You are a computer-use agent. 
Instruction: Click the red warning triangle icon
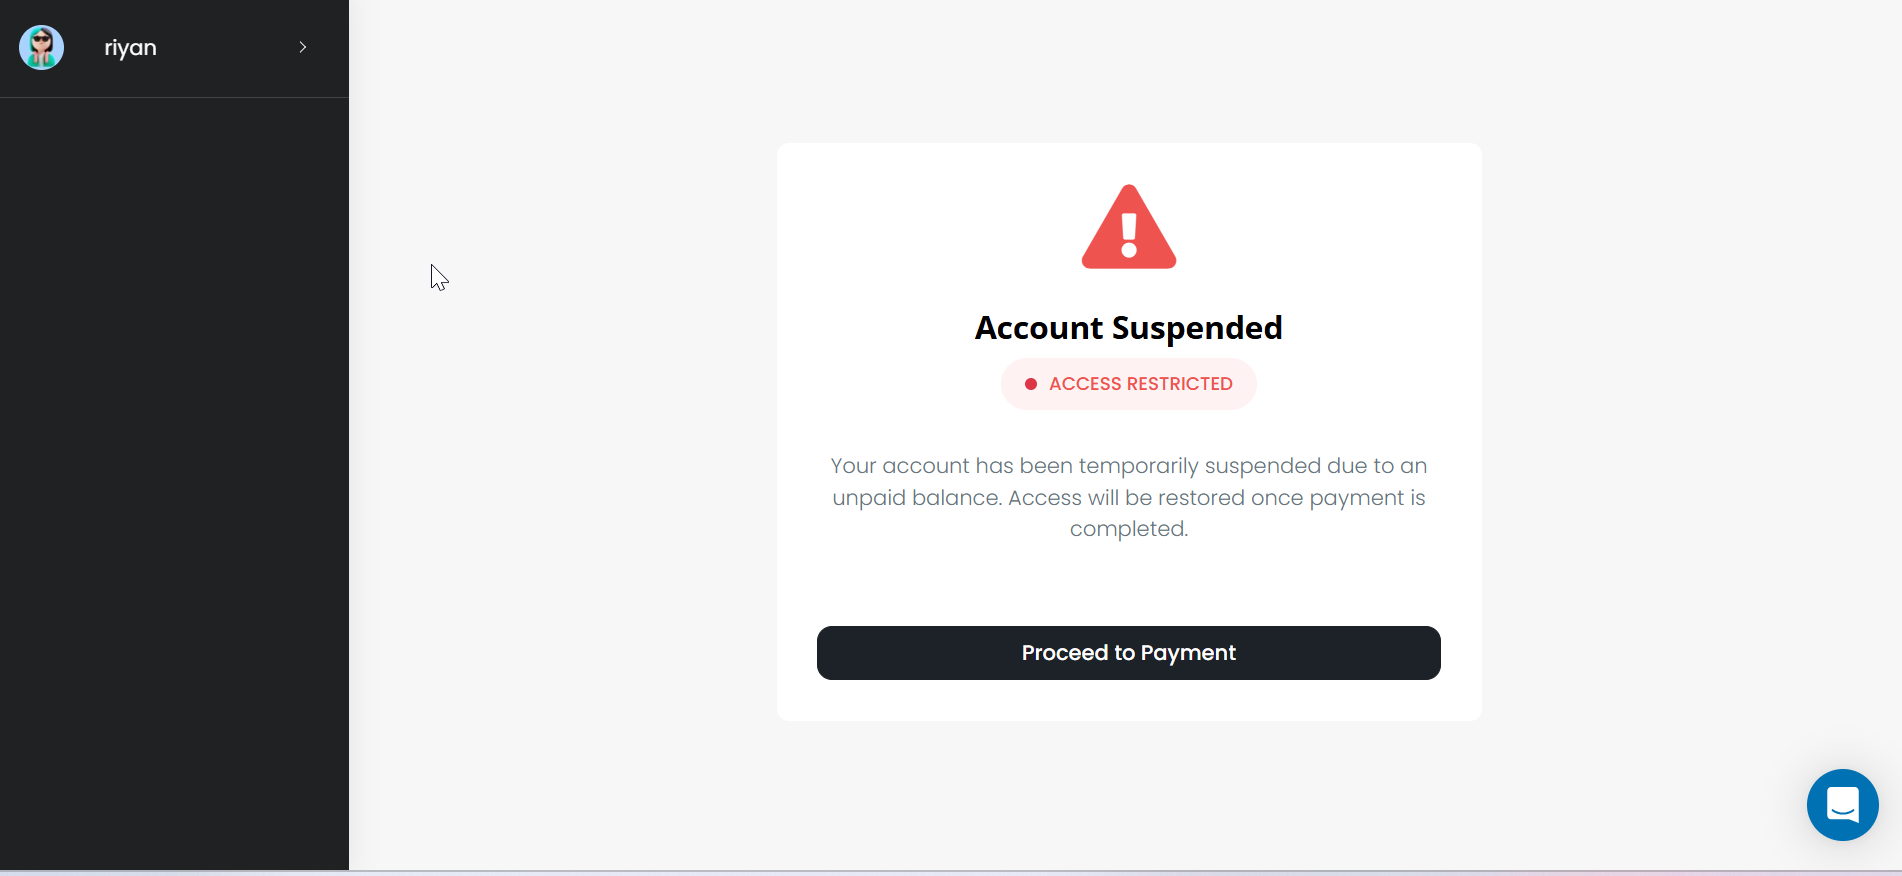click(1128, 228)
